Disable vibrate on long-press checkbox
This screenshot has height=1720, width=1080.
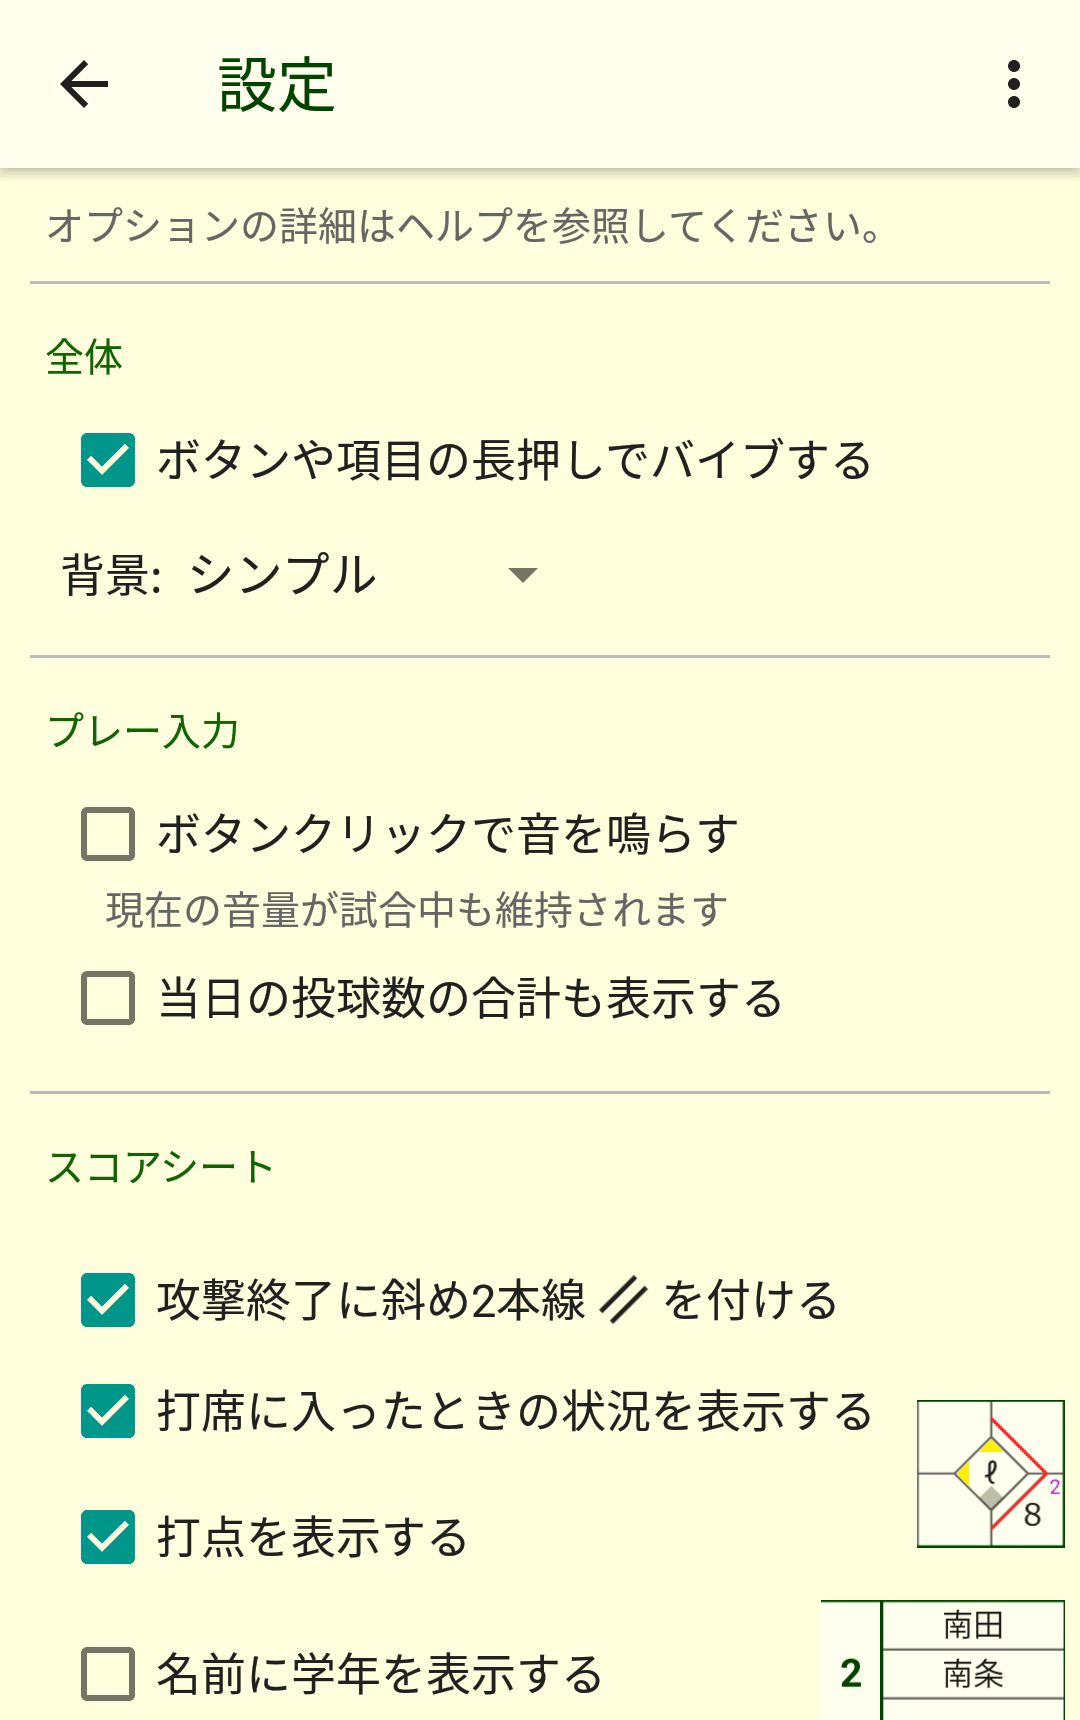pyautogui.click(x=108, y=460)
